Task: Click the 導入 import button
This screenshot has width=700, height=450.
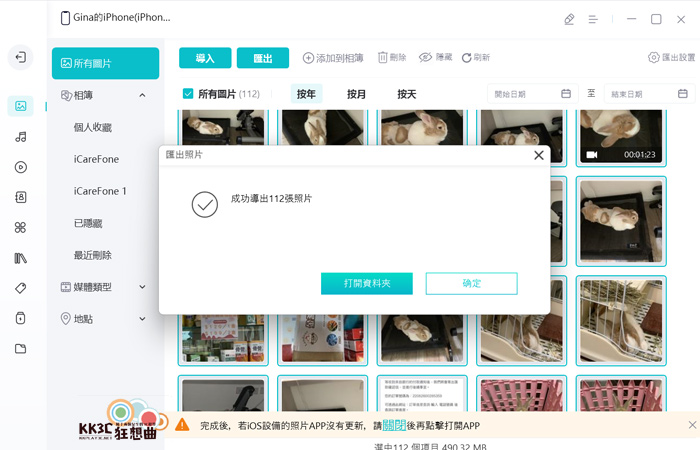Action: [205, 58]
